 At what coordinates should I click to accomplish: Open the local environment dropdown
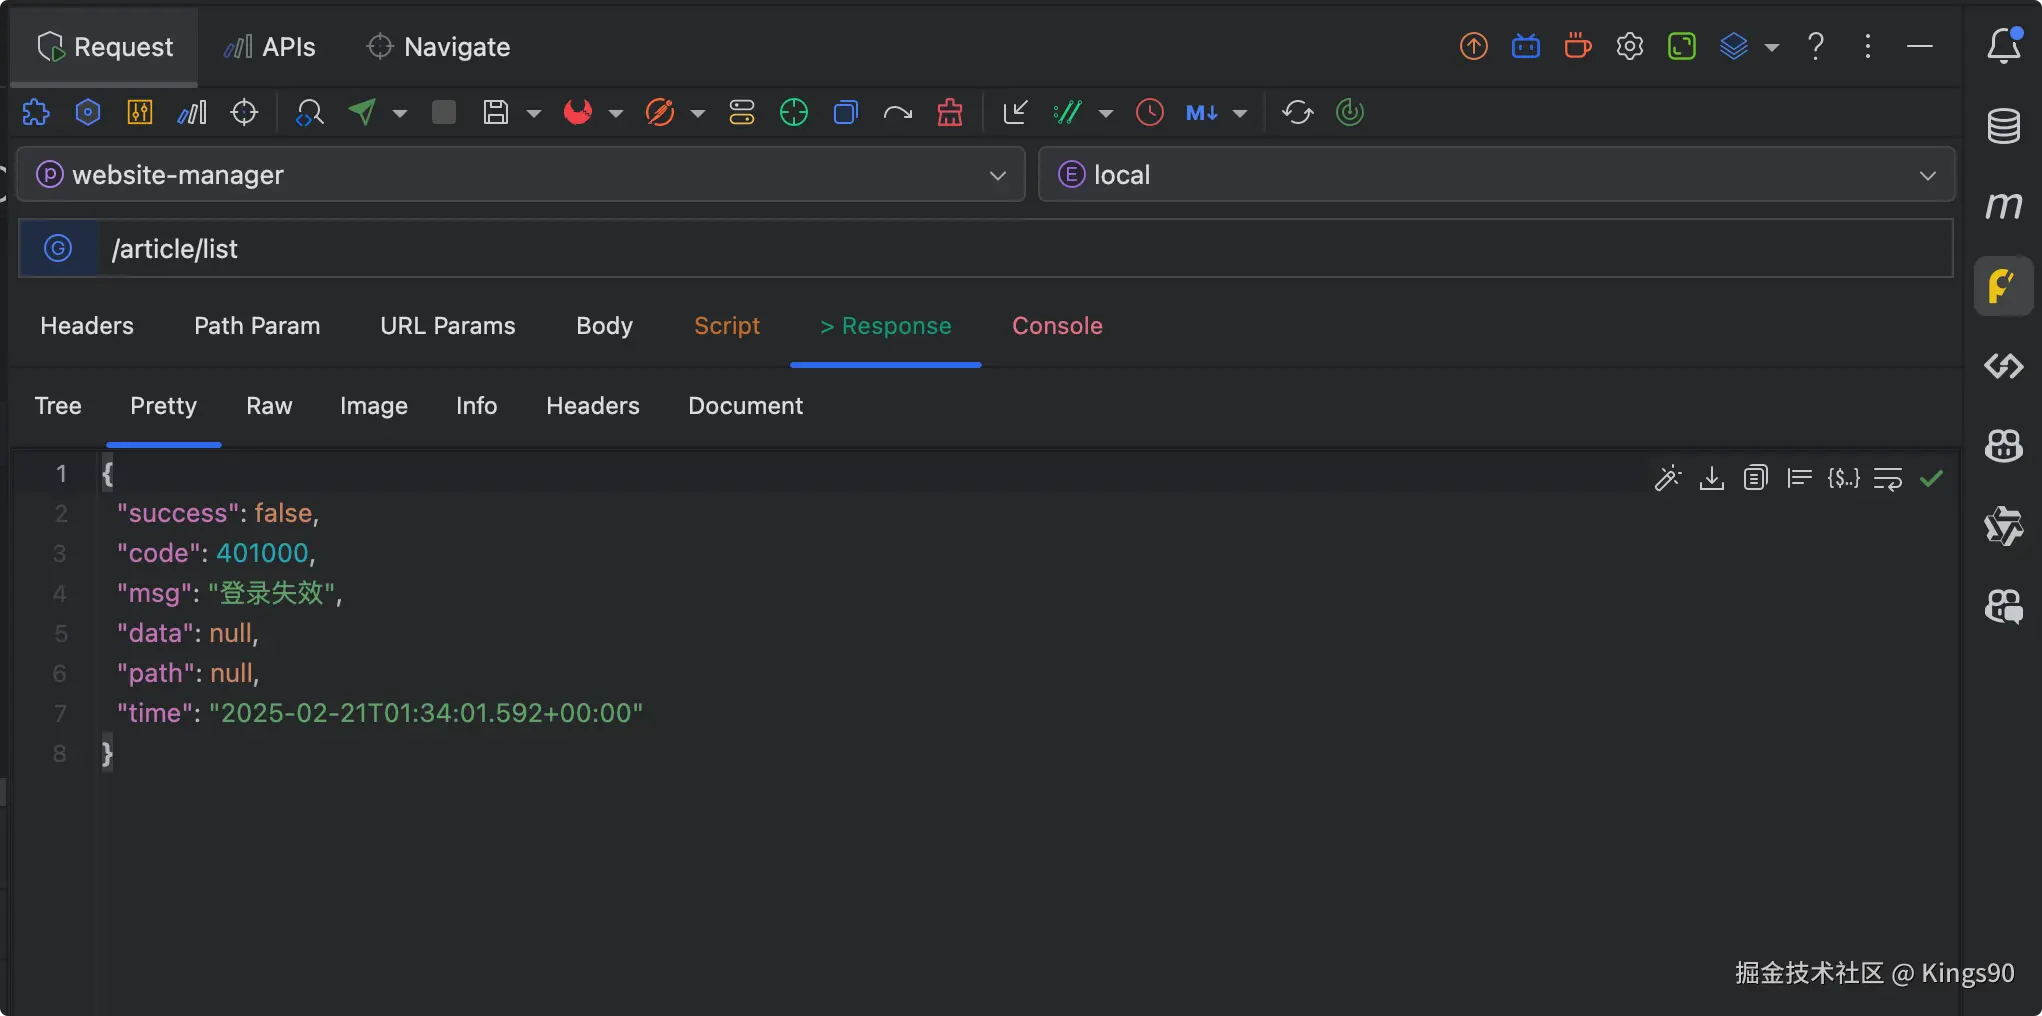click(1497, 175)
